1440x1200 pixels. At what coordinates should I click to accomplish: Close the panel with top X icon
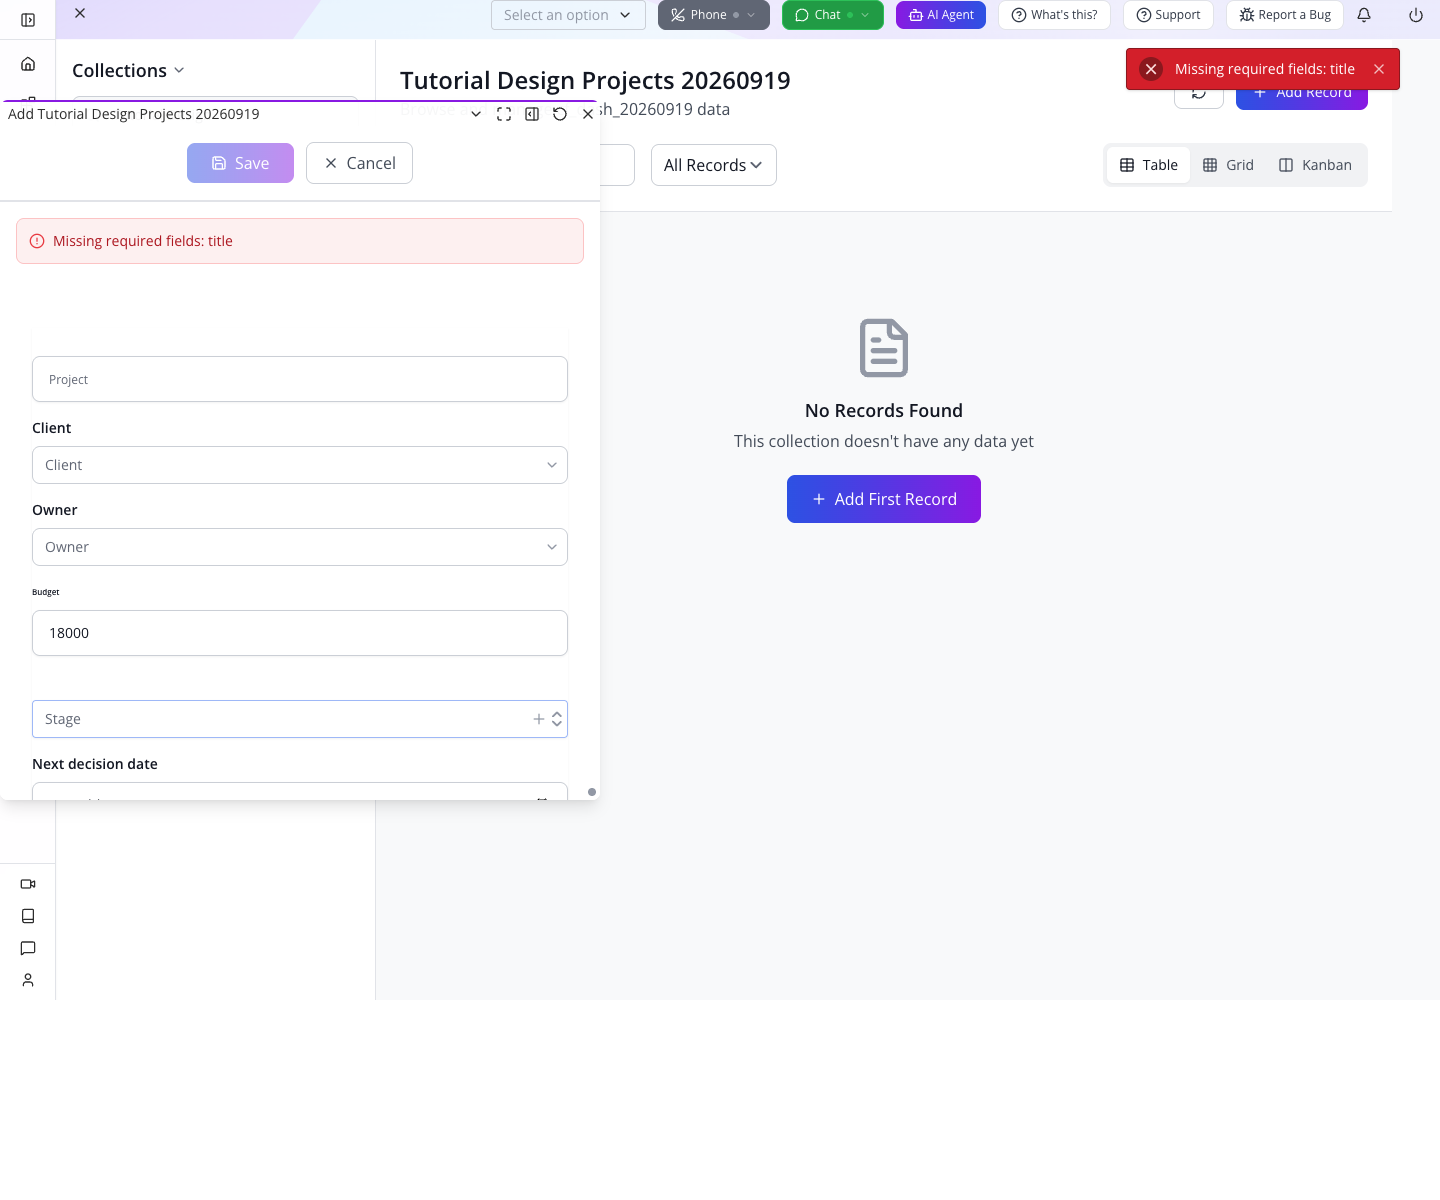80,13
